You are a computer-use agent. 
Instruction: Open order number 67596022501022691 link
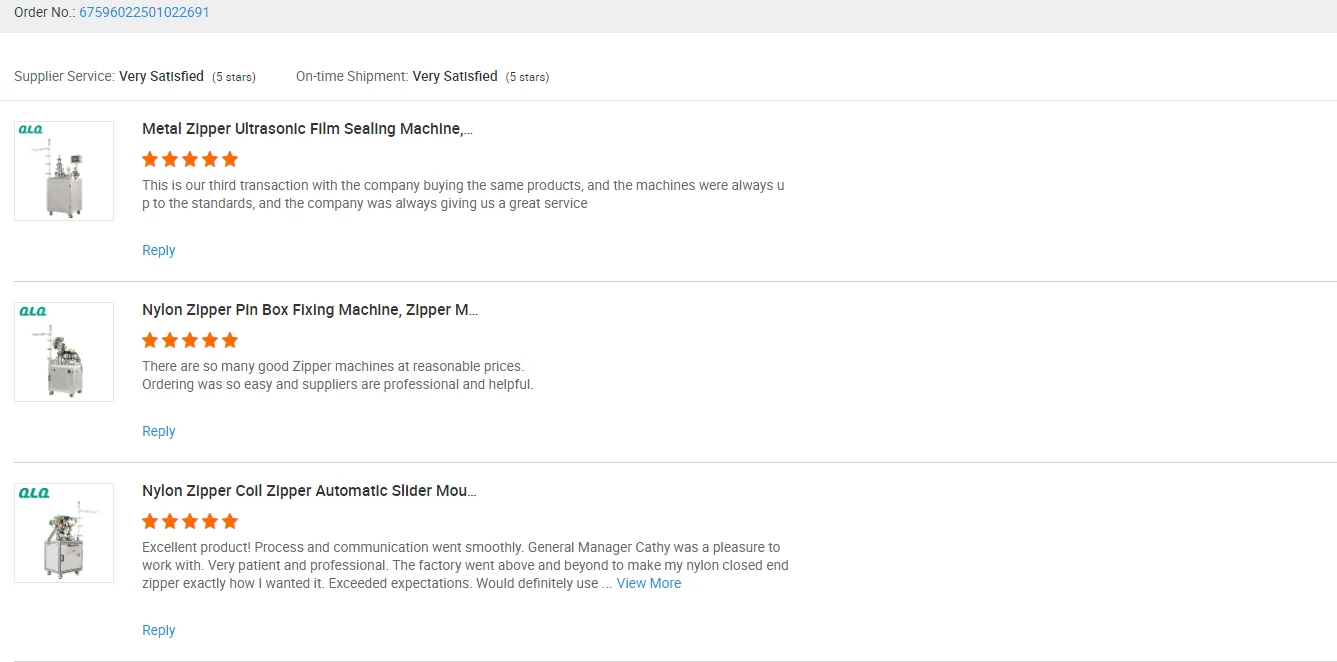(144, 13)
